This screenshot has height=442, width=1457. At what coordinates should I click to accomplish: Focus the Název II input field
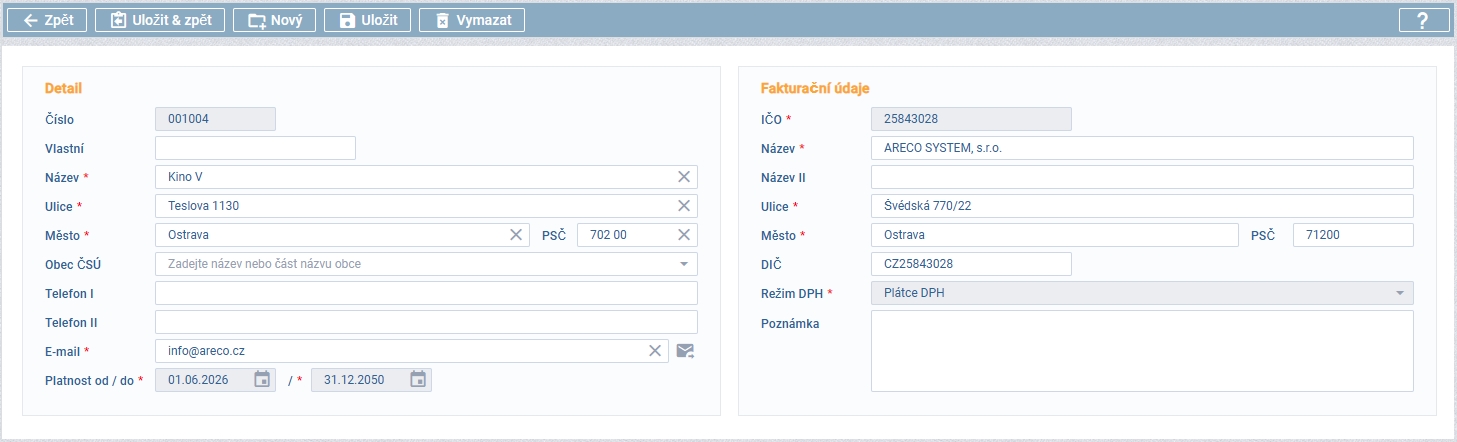pyautogui.click(x=1142, y=177)
